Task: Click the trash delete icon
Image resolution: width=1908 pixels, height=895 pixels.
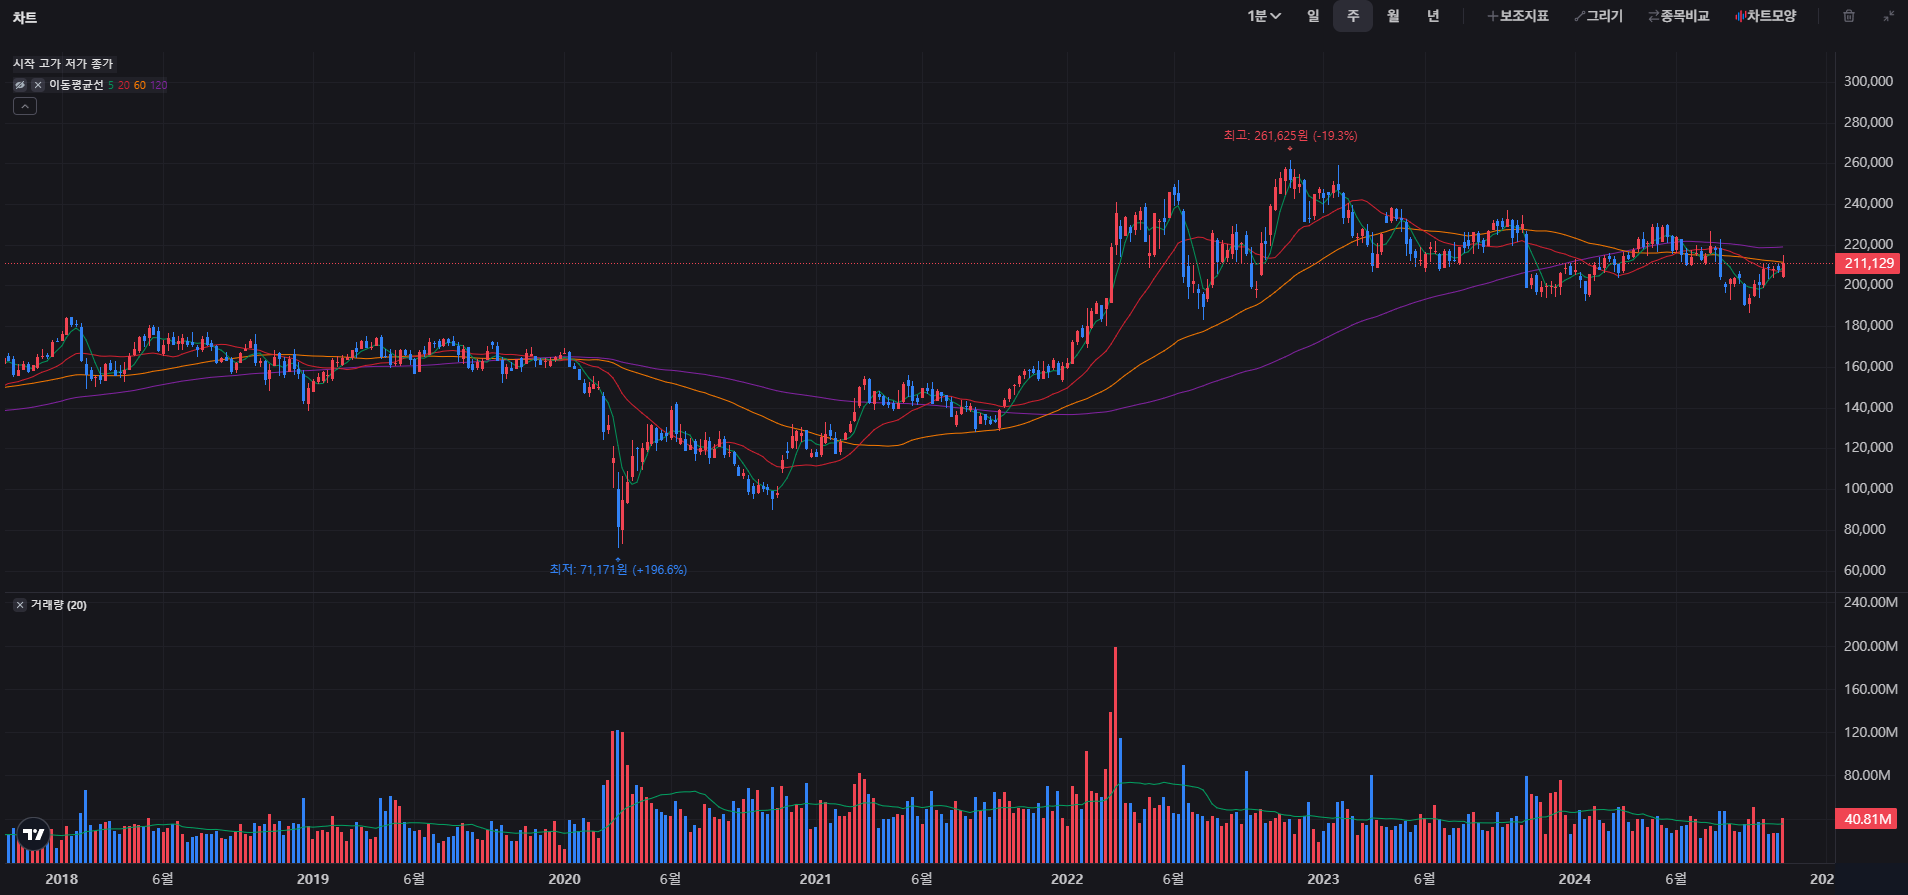Action: (1849, 16)
